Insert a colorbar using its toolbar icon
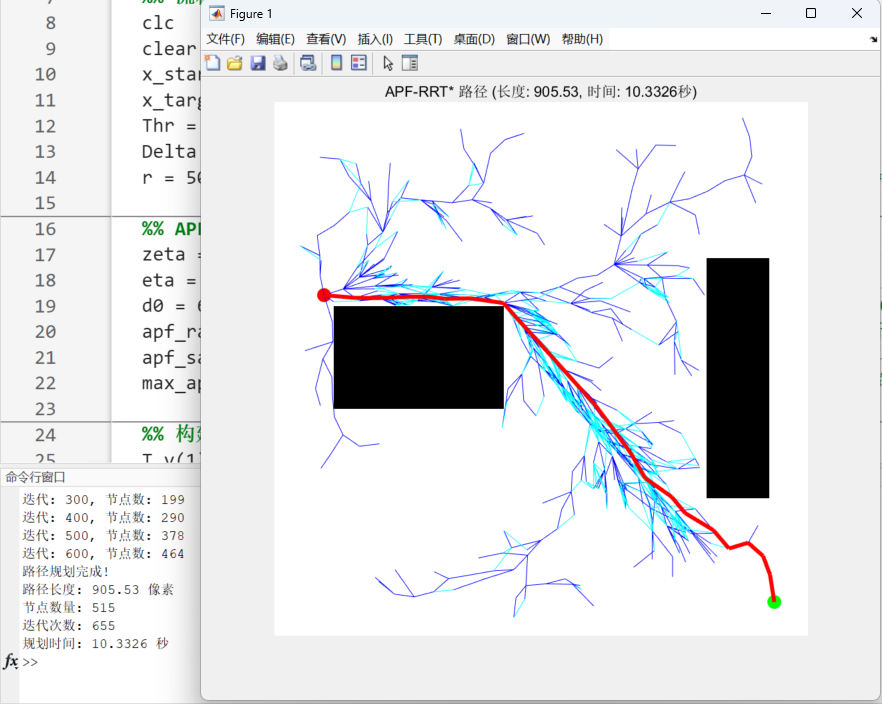The width and height of the screenshot is (882, 704). pos(336,62)
